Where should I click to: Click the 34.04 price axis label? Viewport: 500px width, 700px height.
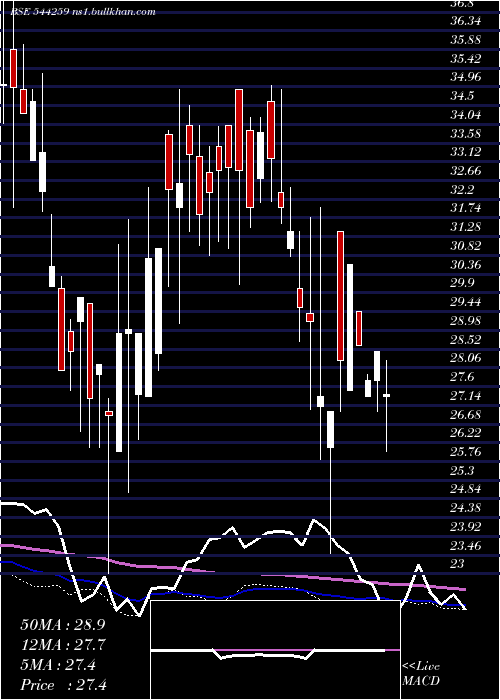tap(466, 115)
